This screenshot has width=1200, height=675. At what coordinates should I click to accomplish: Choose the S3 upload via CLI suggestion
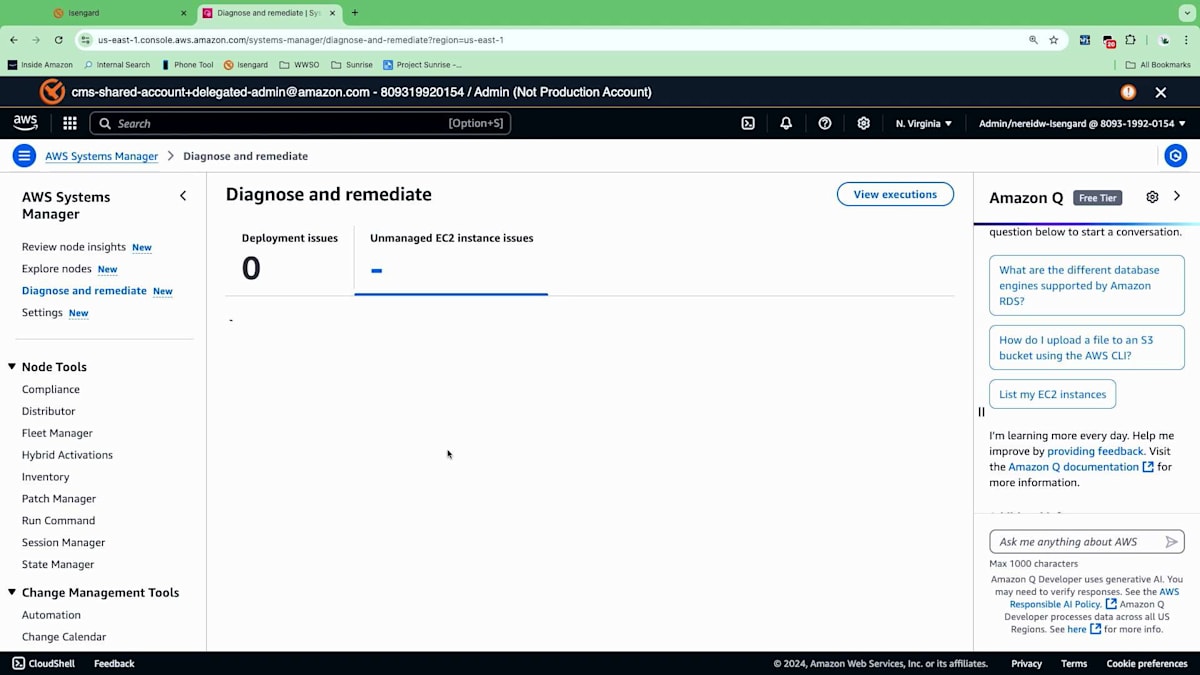[x=1087, y=348]
